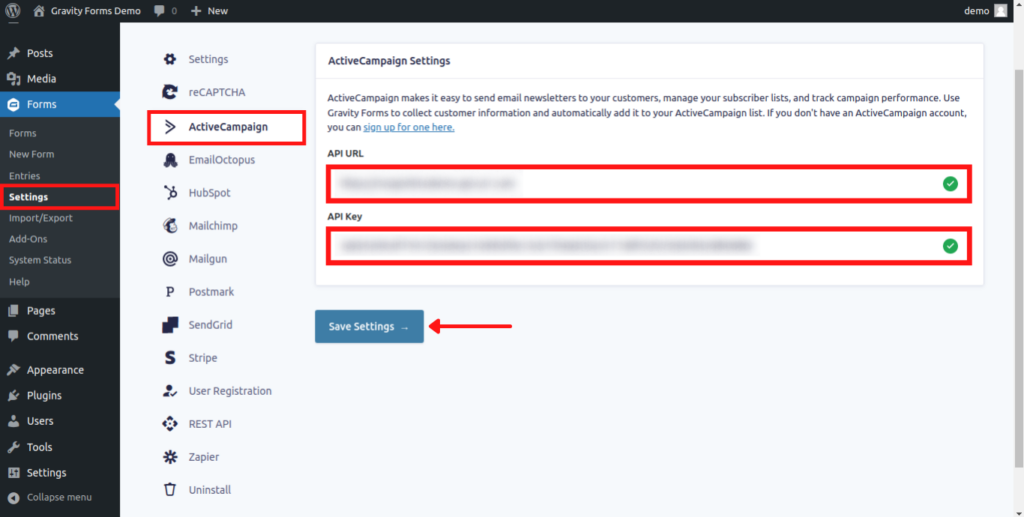Click the Tools wrench icon
This screenshot has height=517, width=1024.
[x=13, y=447]
